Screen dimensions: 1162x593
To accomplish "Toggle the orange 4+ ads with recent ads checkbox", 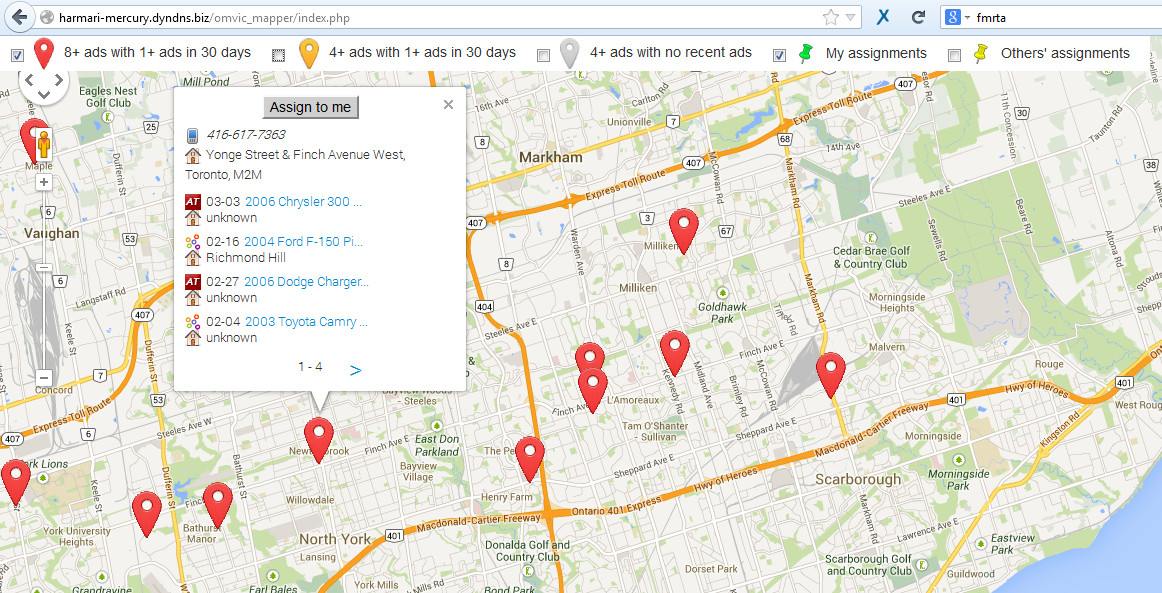I will 279,55.
